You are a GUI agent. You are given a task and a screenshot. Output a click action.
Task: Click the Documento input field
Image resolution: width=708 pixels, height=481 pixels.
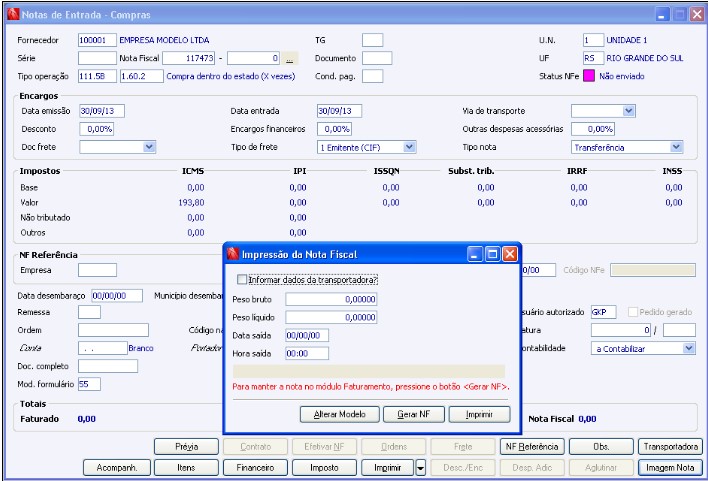click(x=377, y=58)
